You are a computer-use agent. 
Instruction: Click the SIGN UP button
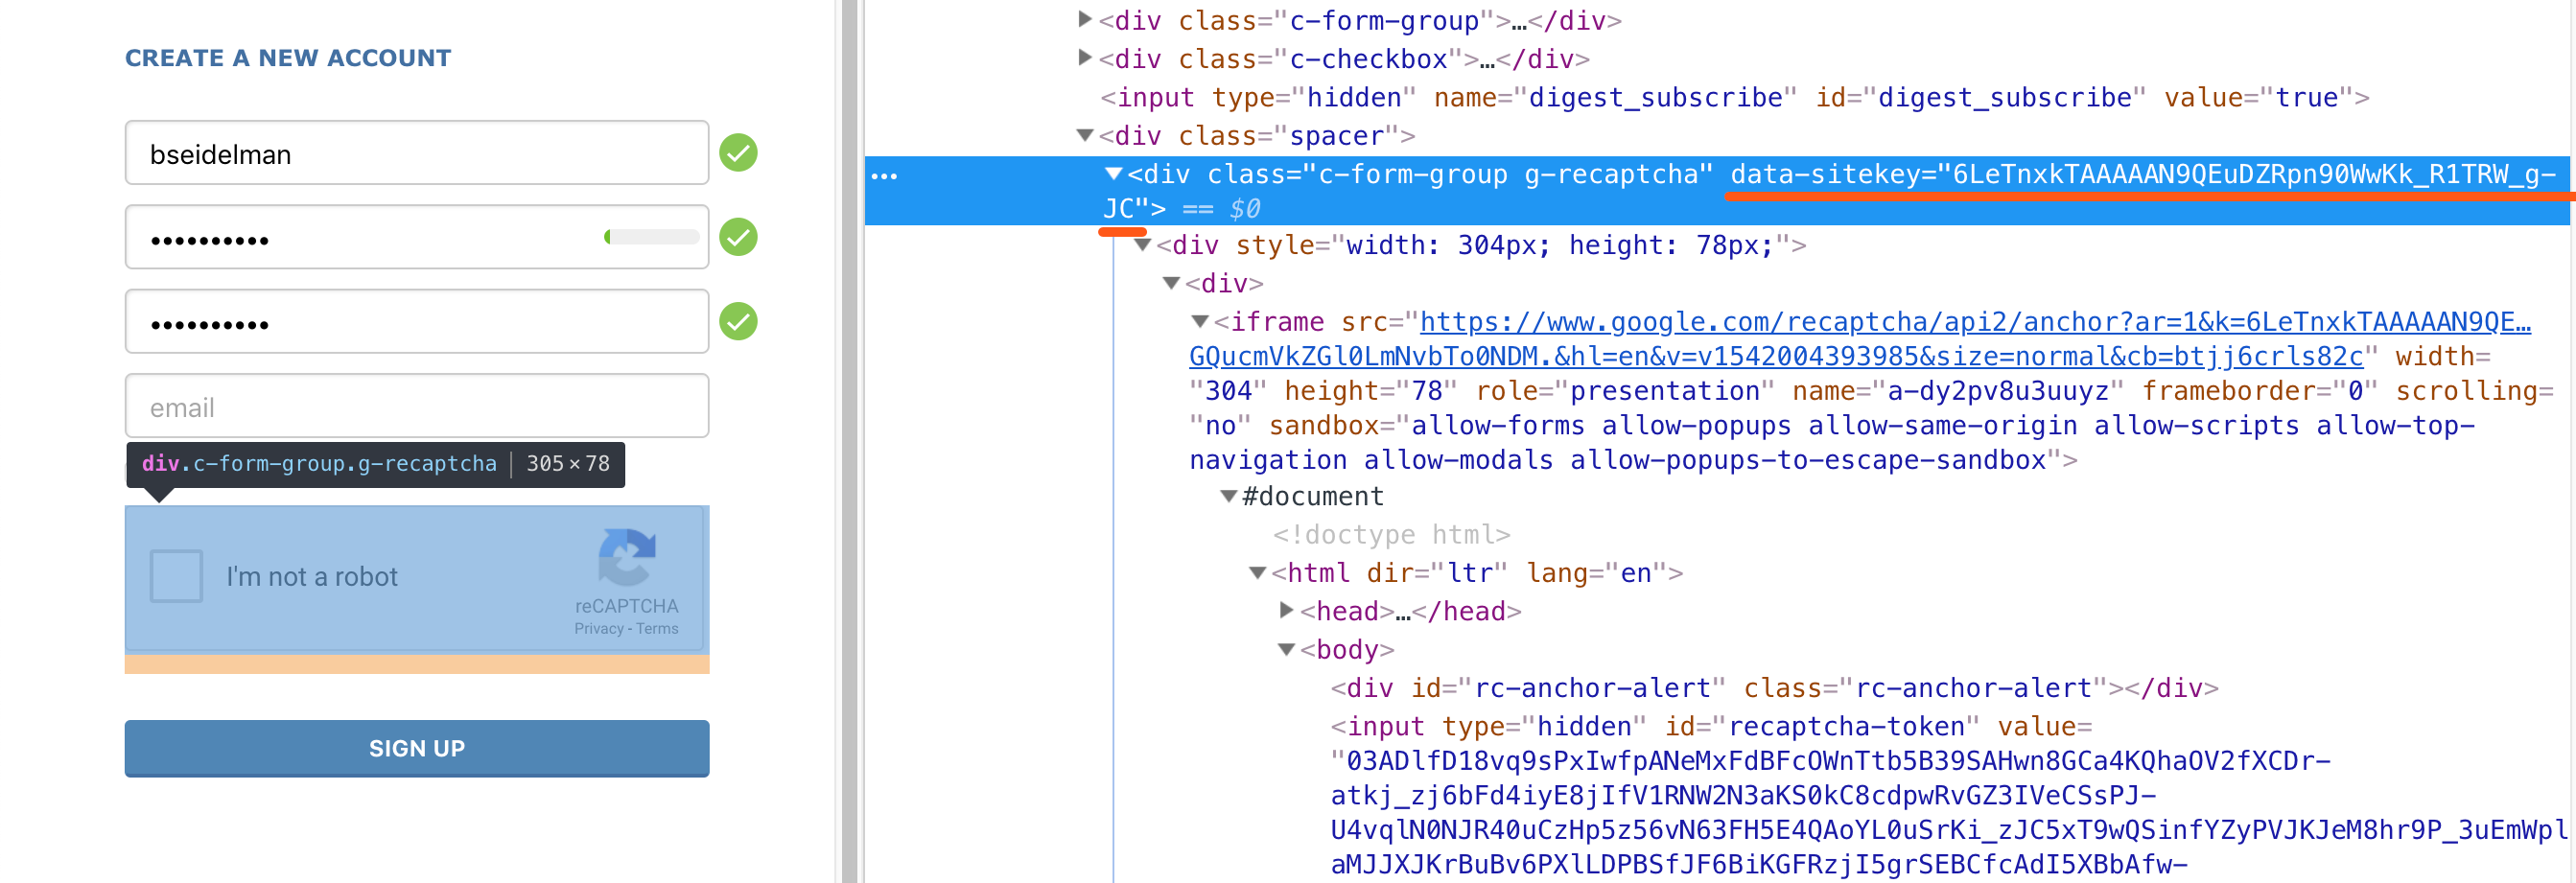coord(416,748)
